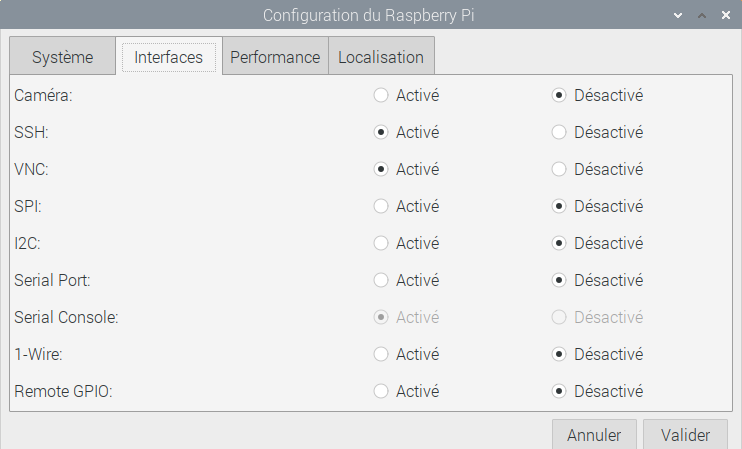Click the Annuler button

click(x=594, y=435)
